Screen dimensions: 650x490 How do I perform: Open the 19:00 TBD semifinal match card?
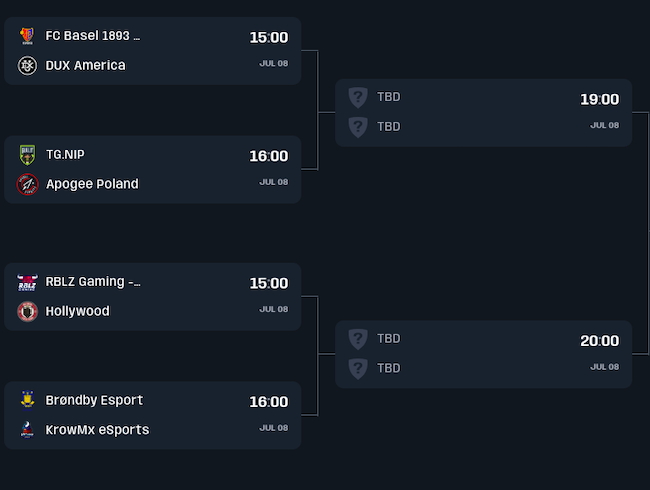point(483,112)
